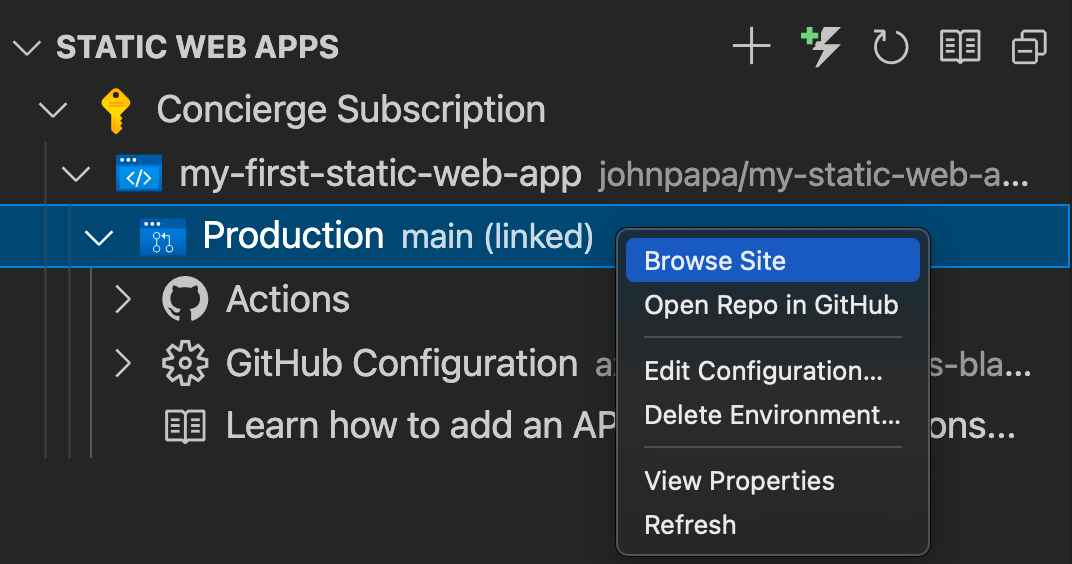The image size is (1072, 564).
Task: Select the Actions tree label
Action: tap(288, 299)
